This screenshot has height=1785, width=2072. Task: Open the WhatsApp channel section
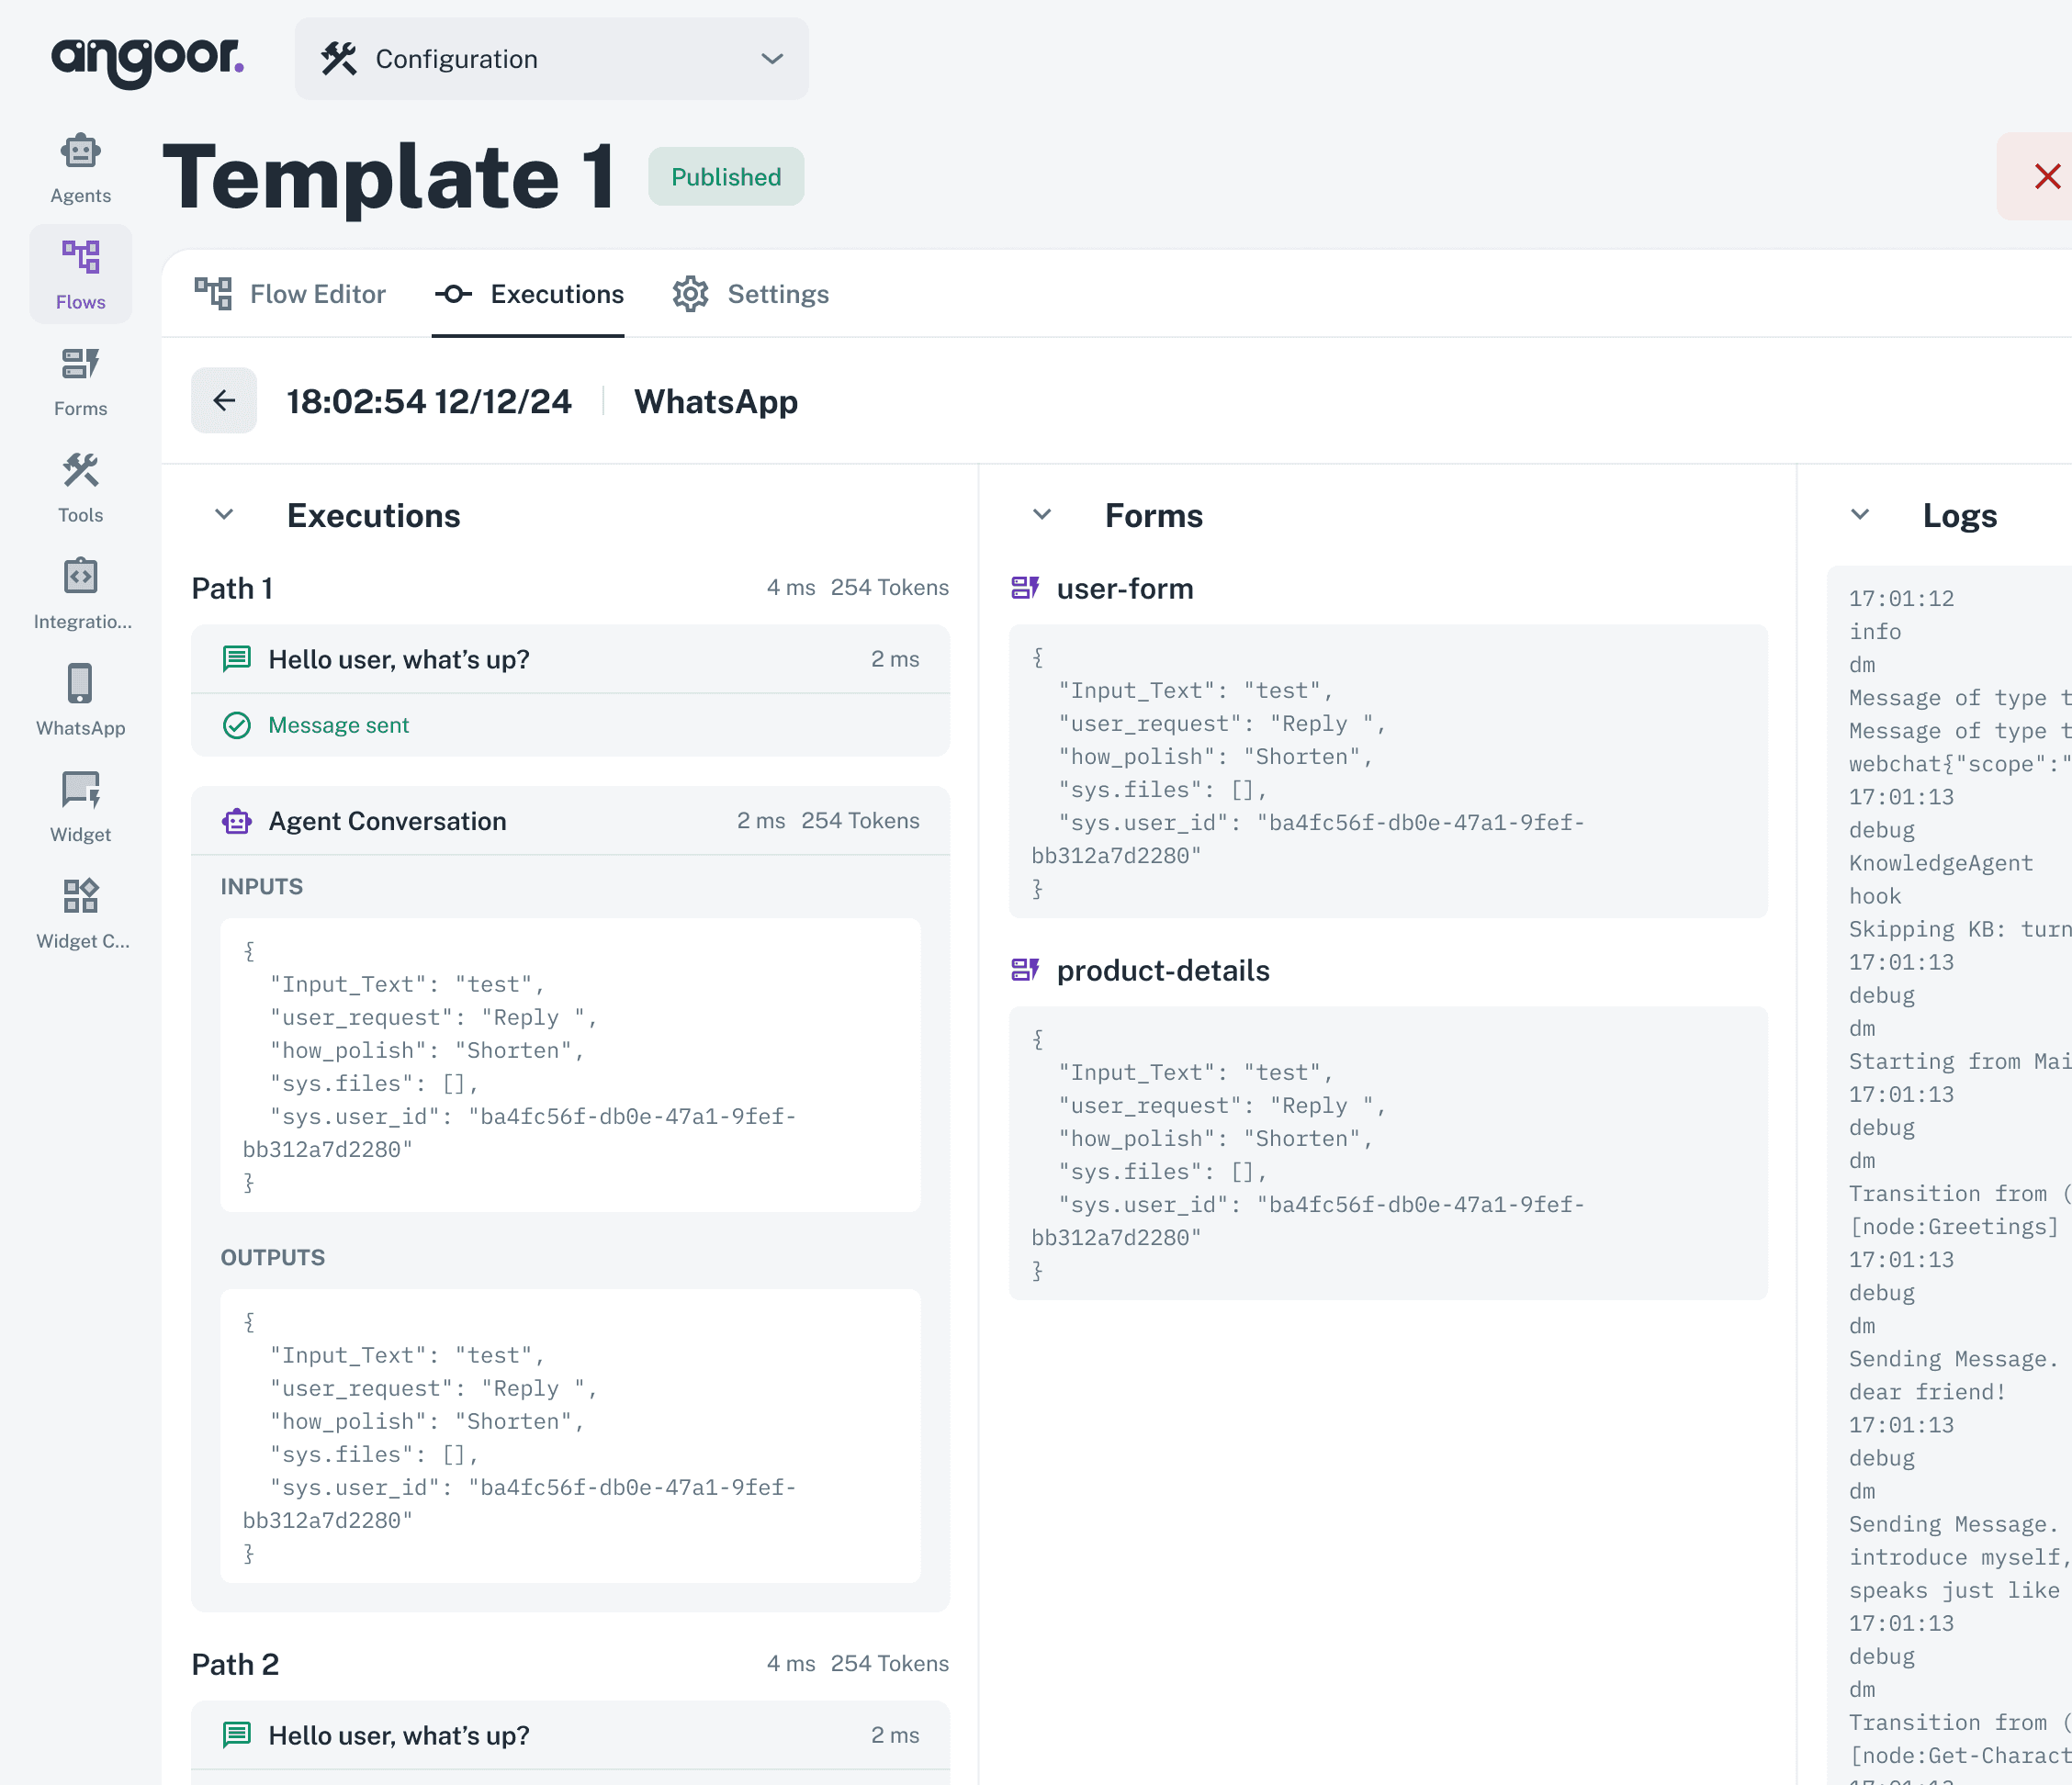(x=80, y=697)
